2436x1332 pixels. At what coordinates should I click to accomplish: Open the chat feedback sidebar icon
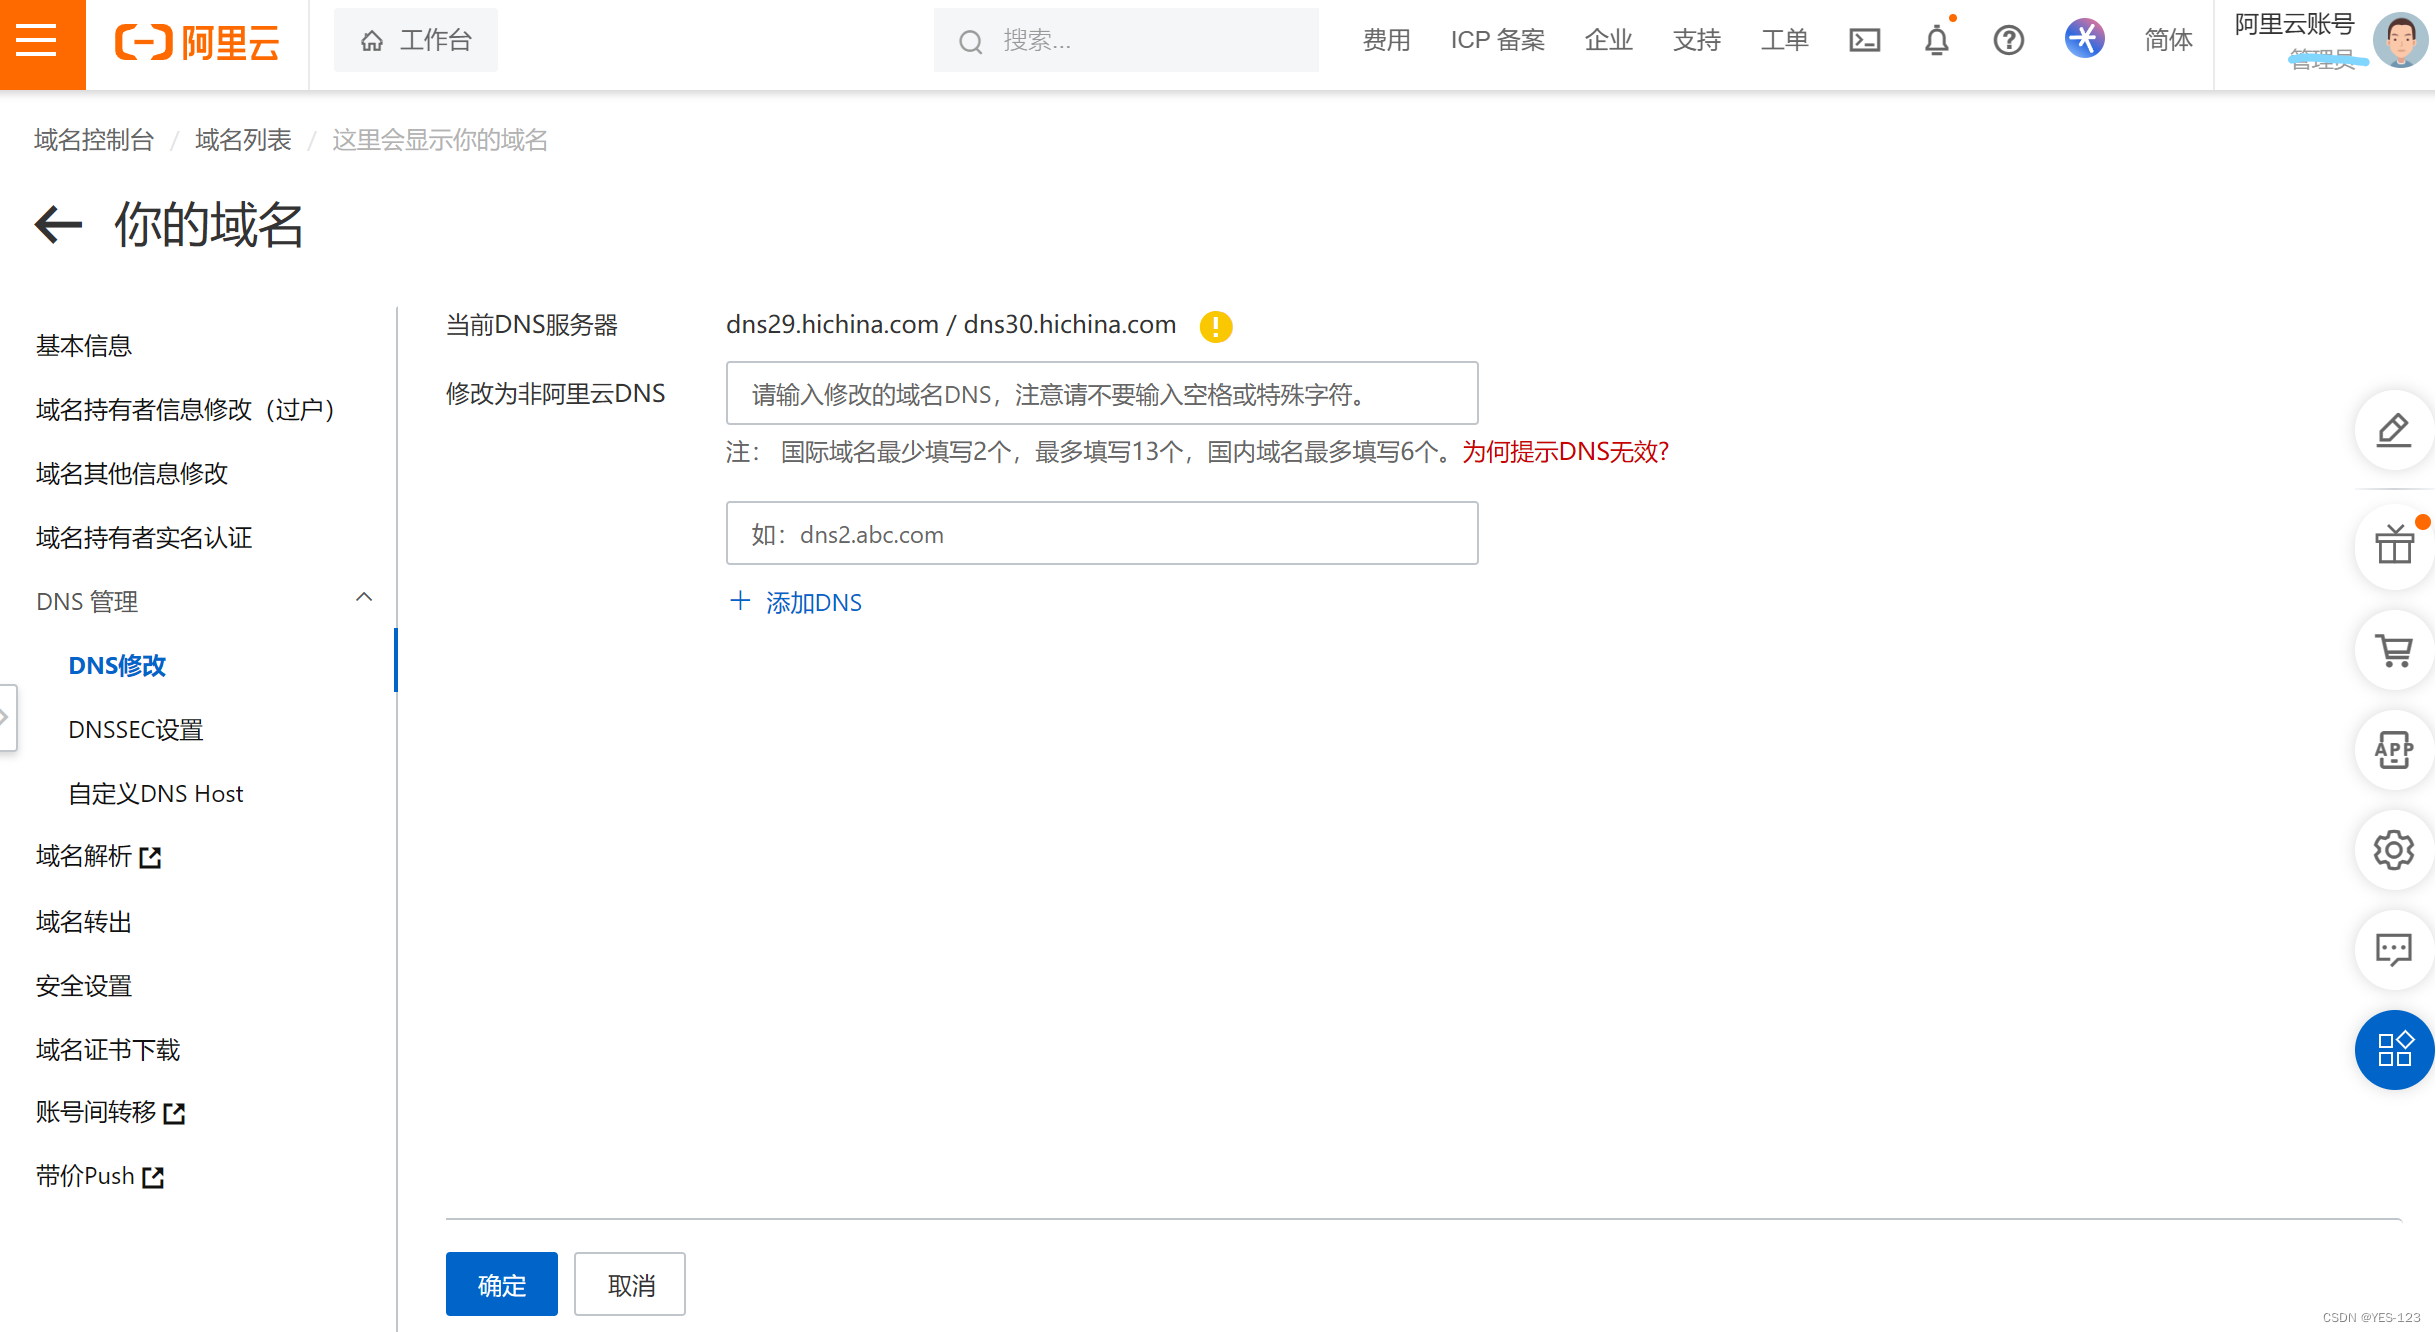(2394, 950)
